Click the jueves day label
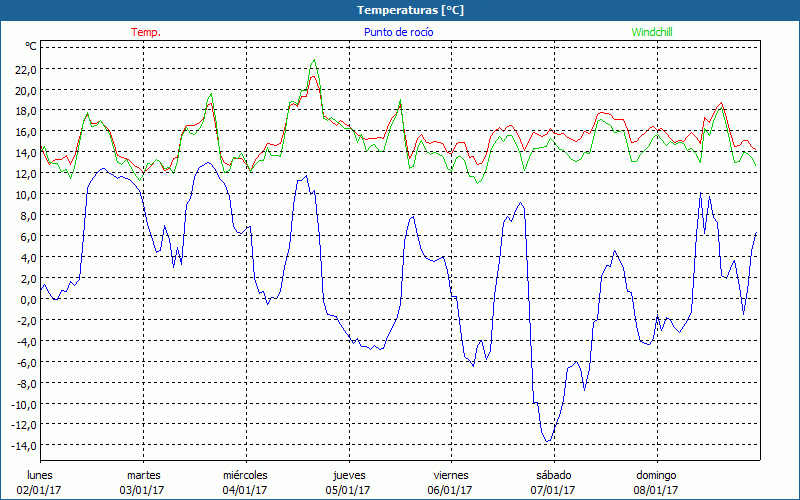Viewport: 800px width, 500px height. tap(348, 475)
